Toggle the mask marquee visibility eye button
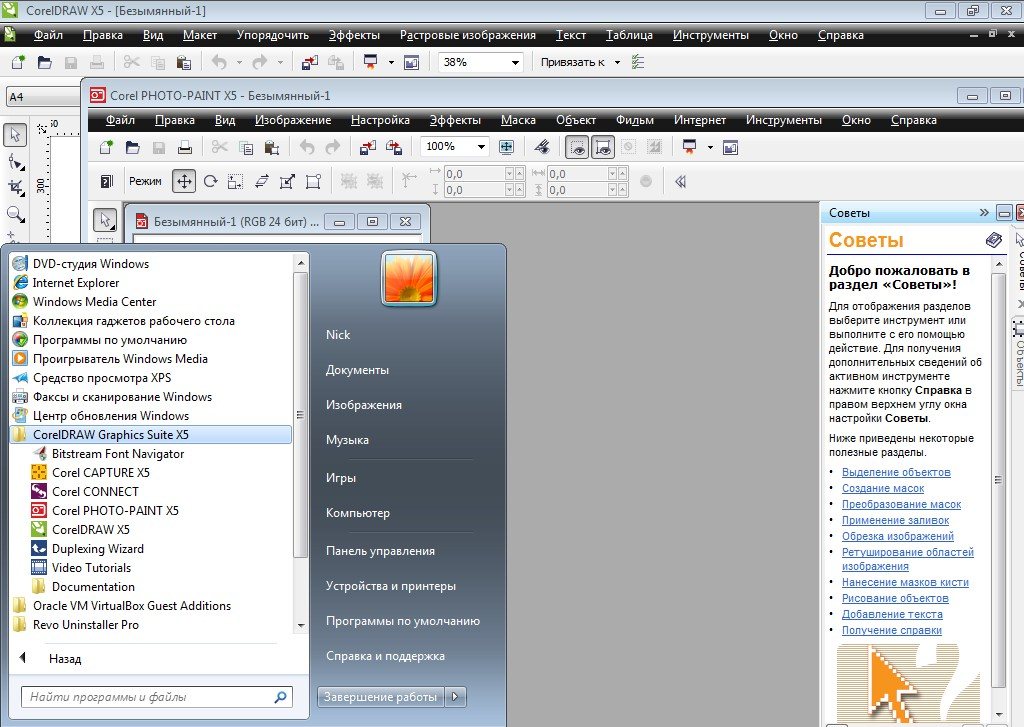Screen dimensions: 1024x727 tap(577, 147)
